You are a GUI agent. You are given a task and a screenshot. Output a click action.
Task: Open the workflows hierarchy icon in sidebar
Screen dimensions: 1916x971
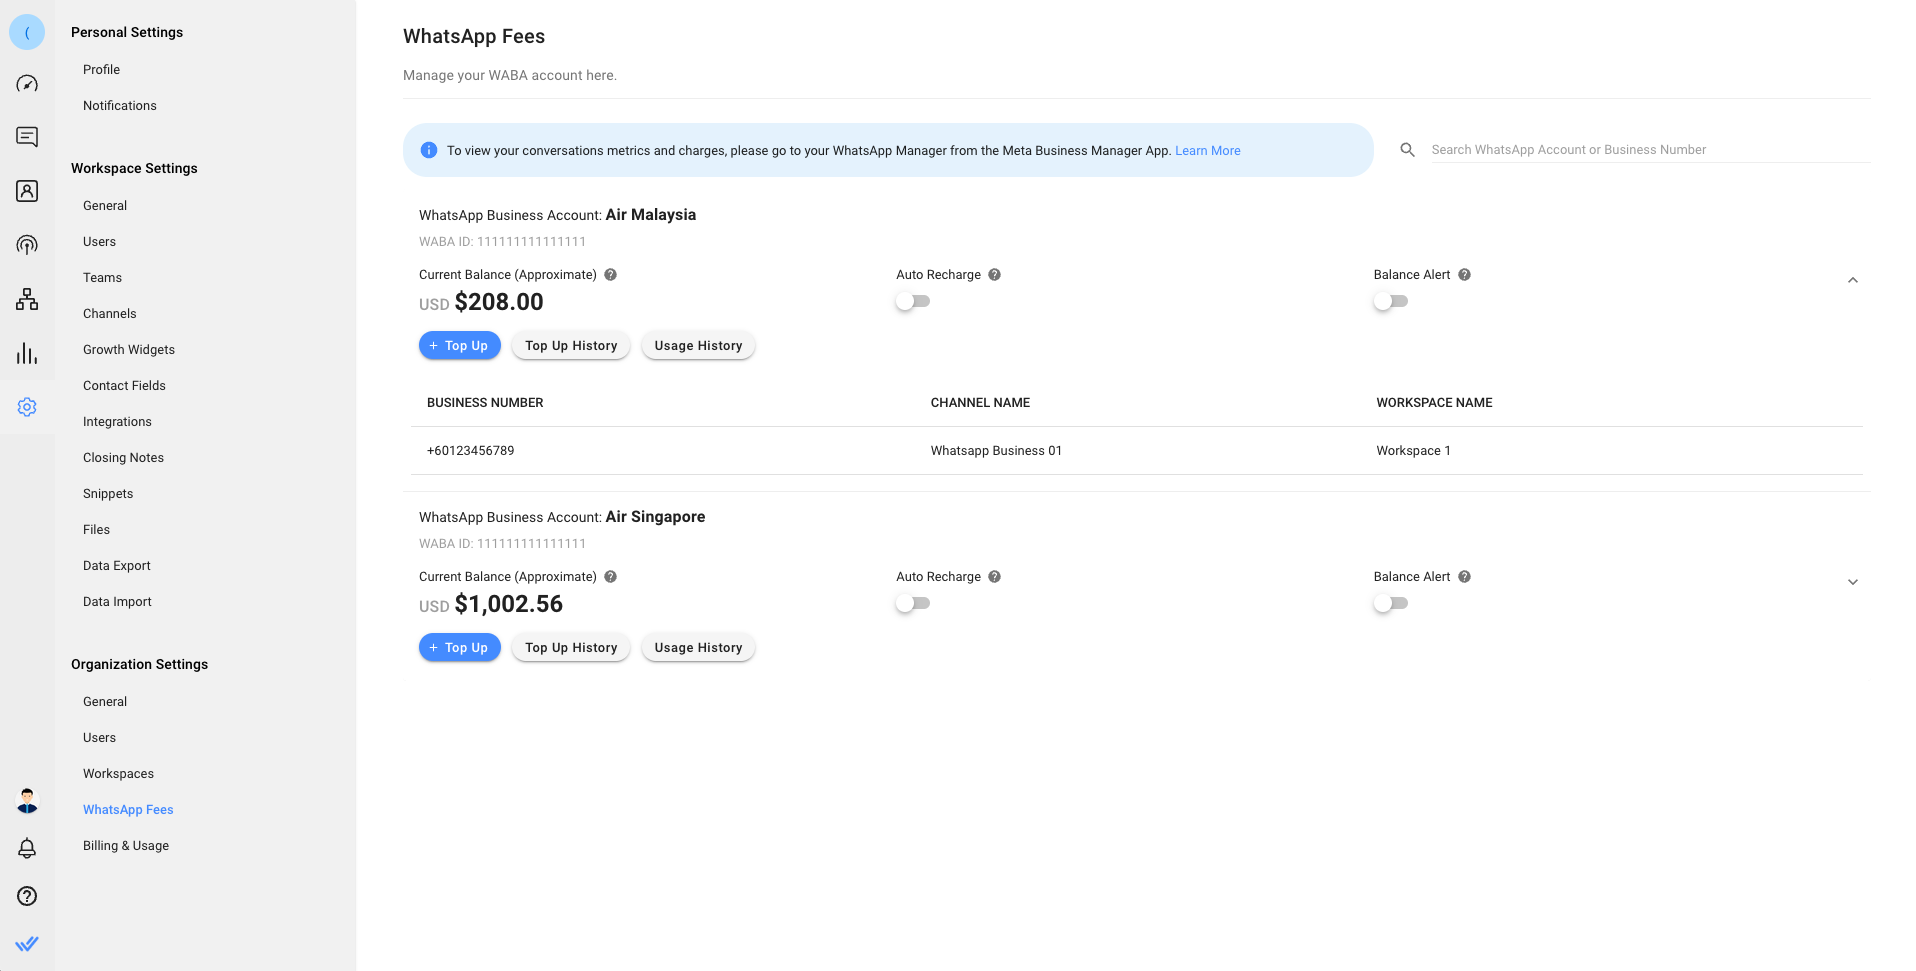27,299
